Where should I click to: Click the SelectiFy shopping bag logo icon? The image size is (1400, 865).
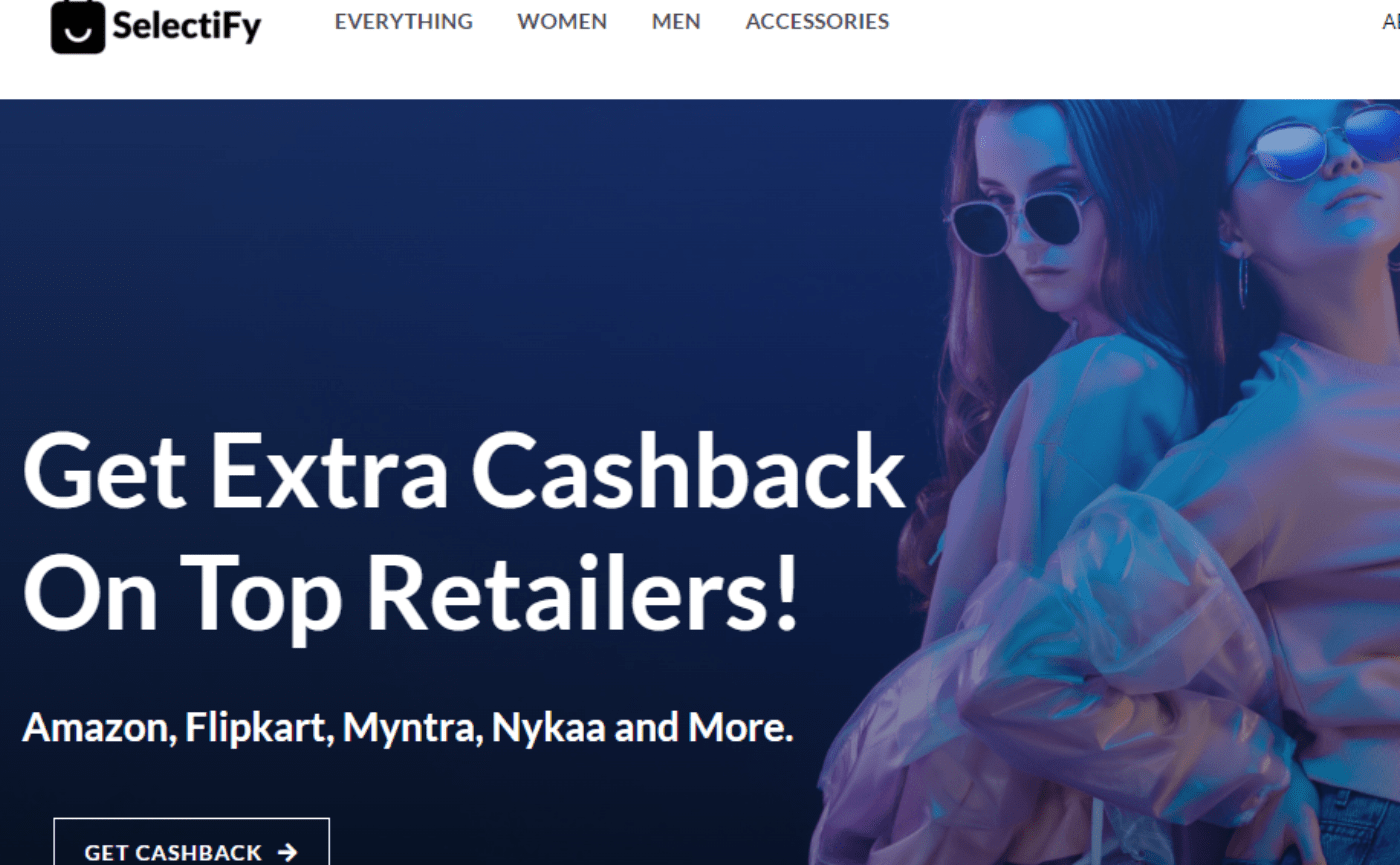tap(78, 25)
